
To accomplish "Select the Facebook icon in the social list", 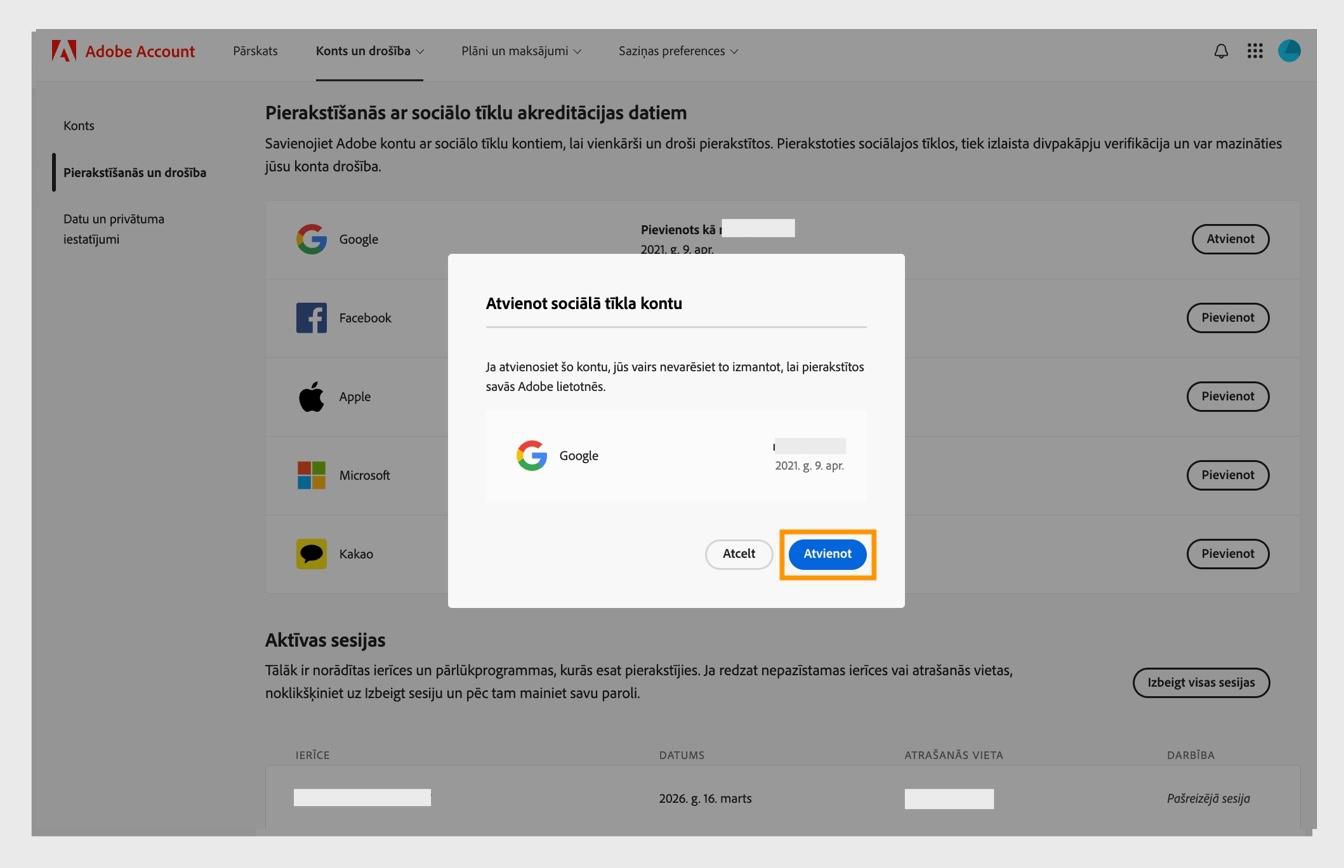I will pyautogui.click(x=311, y=317).
